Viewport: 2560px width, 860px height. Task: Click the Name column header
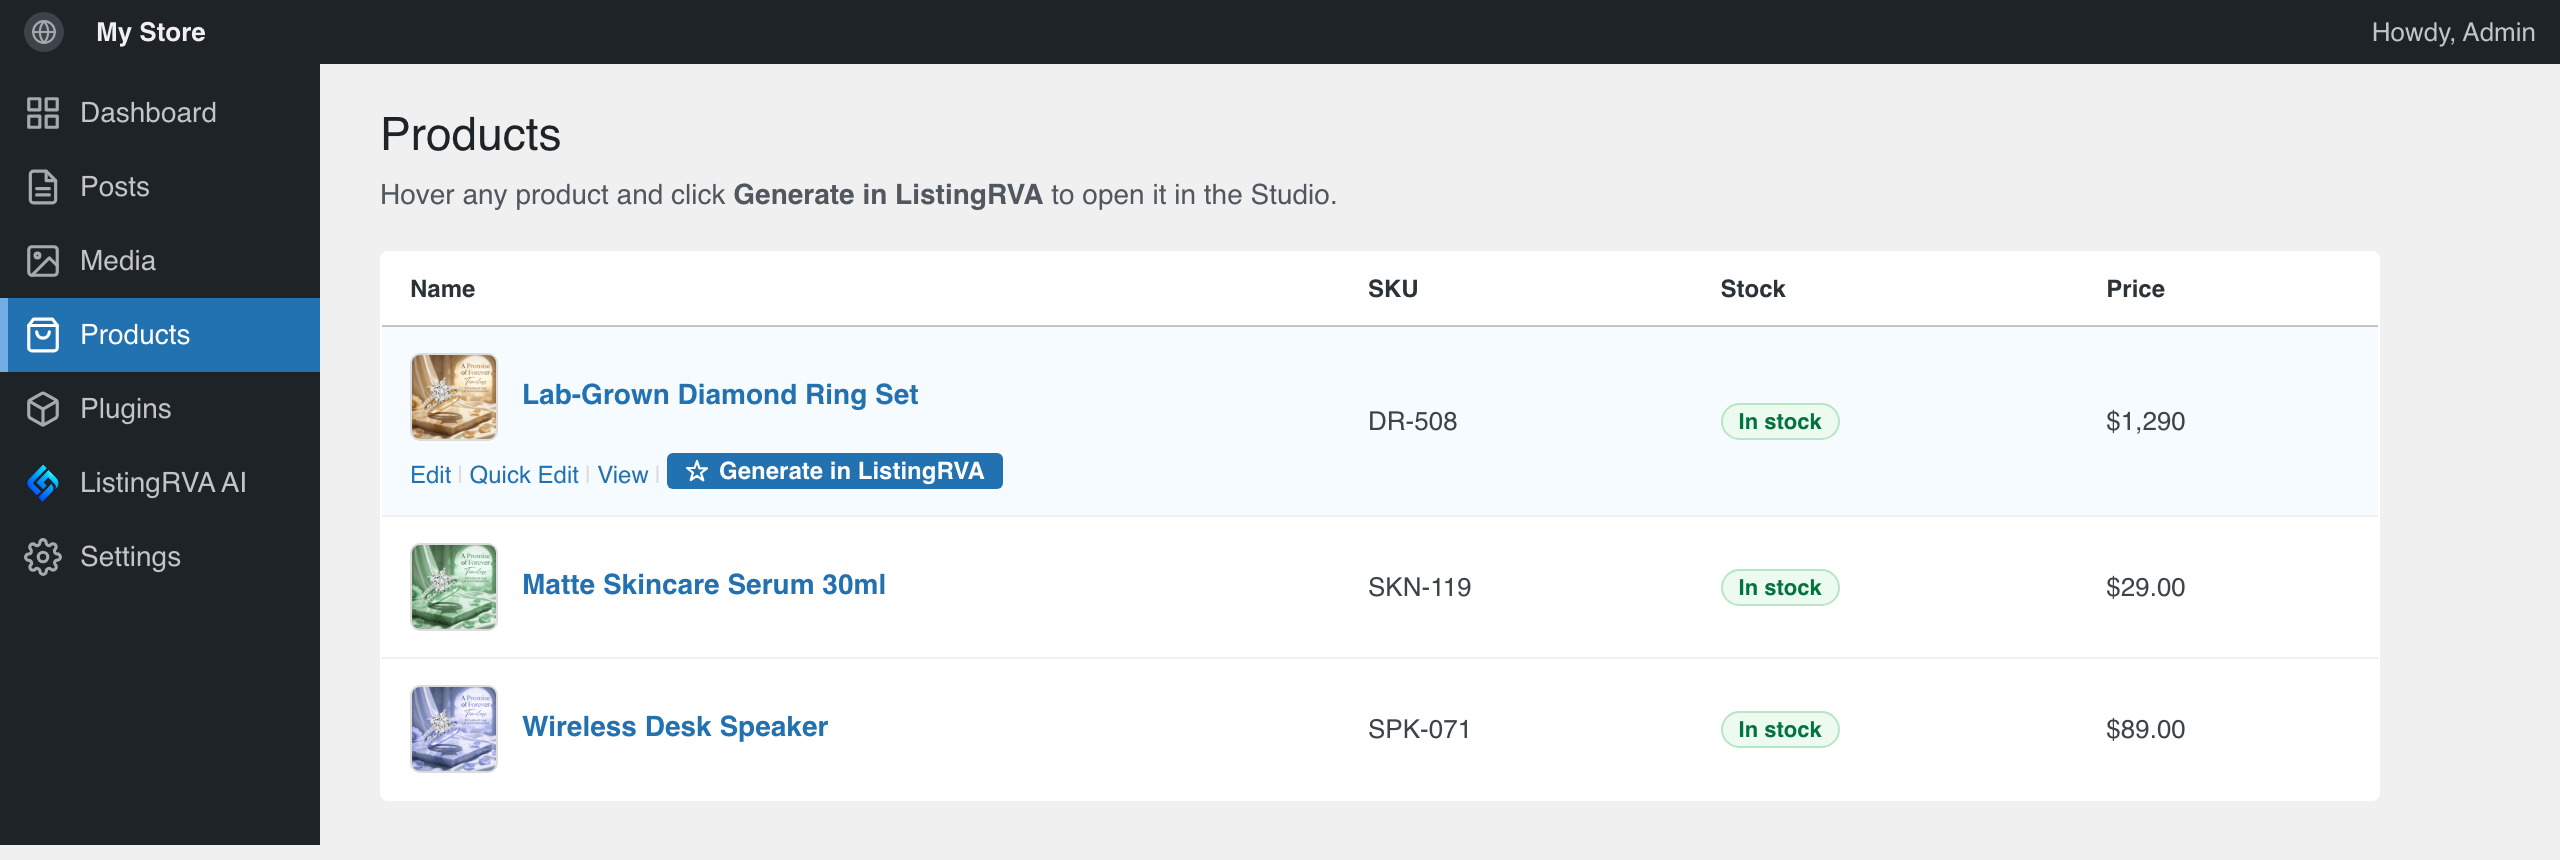coord(443,289)
